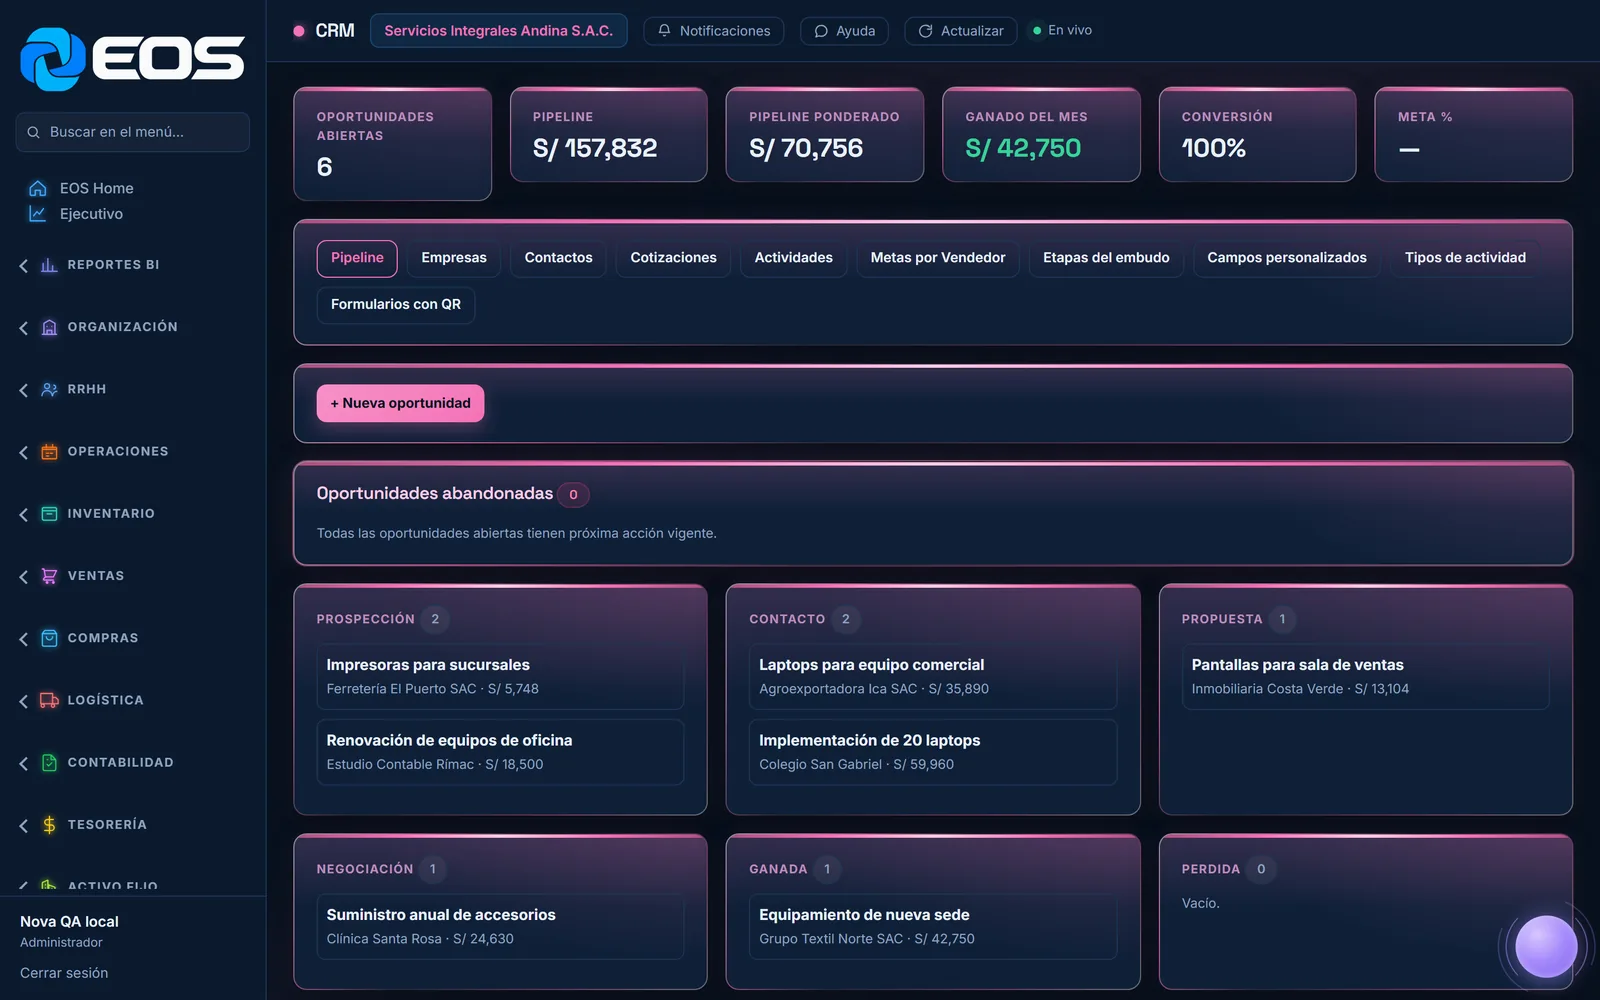Expand the Contabilidad section chevron
This screenshot has width=1600, height=1000.
[24, 764]
